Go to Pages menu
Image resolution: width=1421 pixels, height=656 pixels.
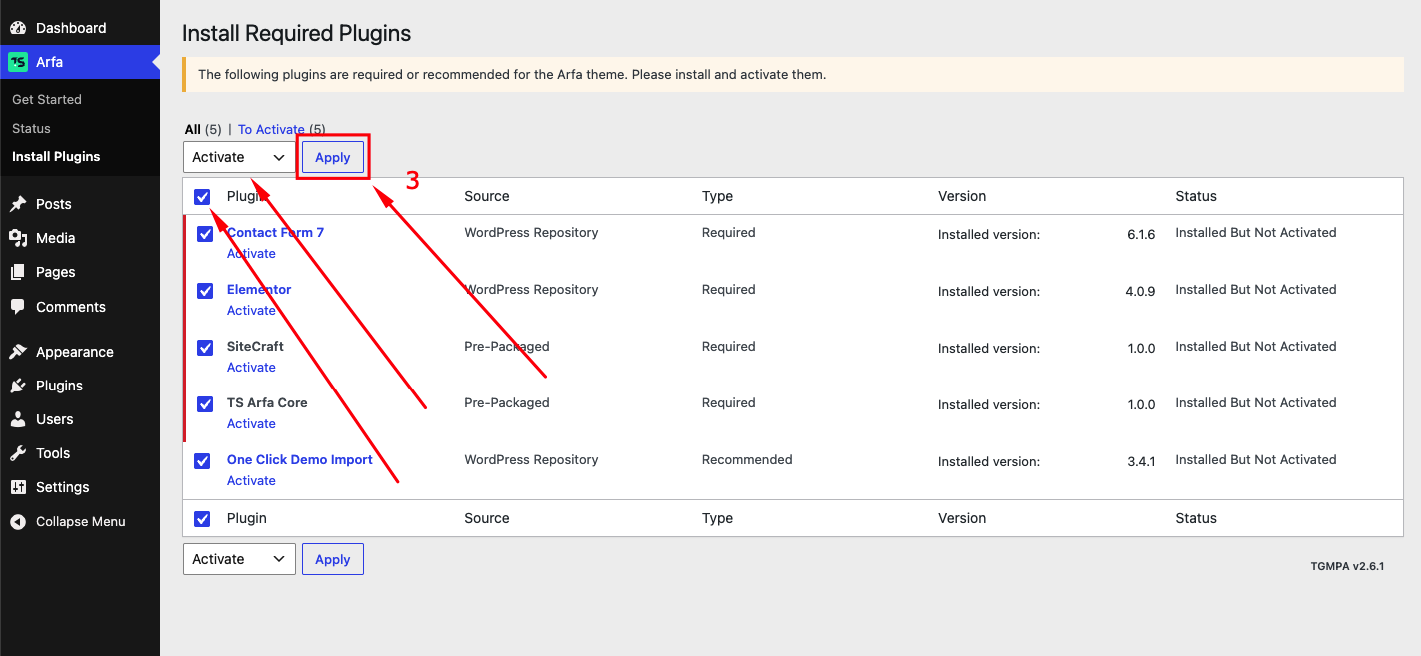80,272
